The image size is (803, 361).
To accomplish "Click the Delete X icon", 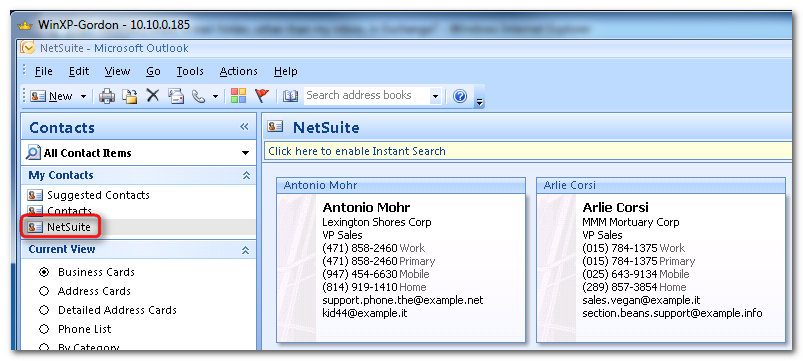I will [153, 95].
